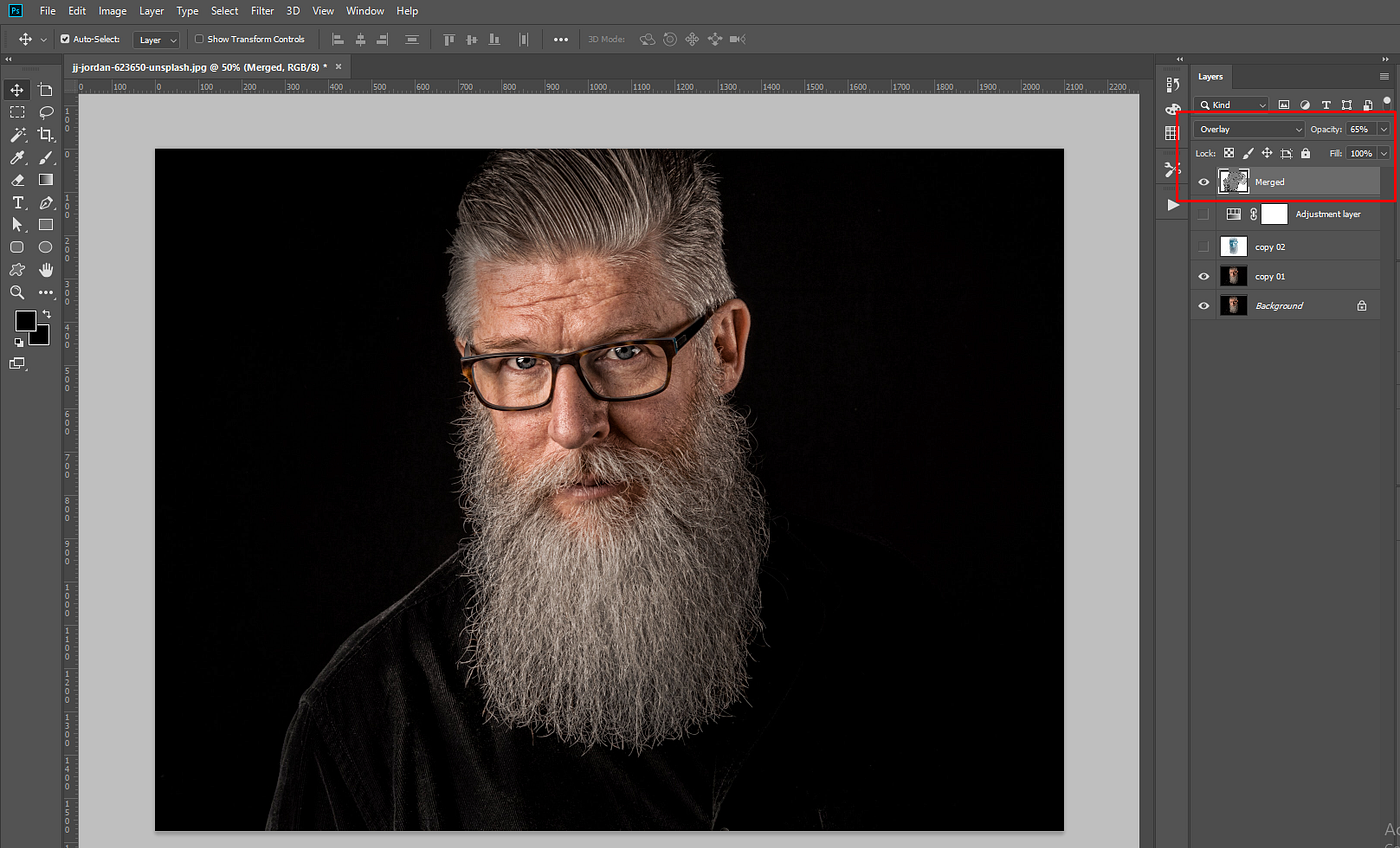Open the Overlay blend mode dropdown
Image resolution: width=1400 pixels, height=848 pixels.
(x=1250, y=129)
